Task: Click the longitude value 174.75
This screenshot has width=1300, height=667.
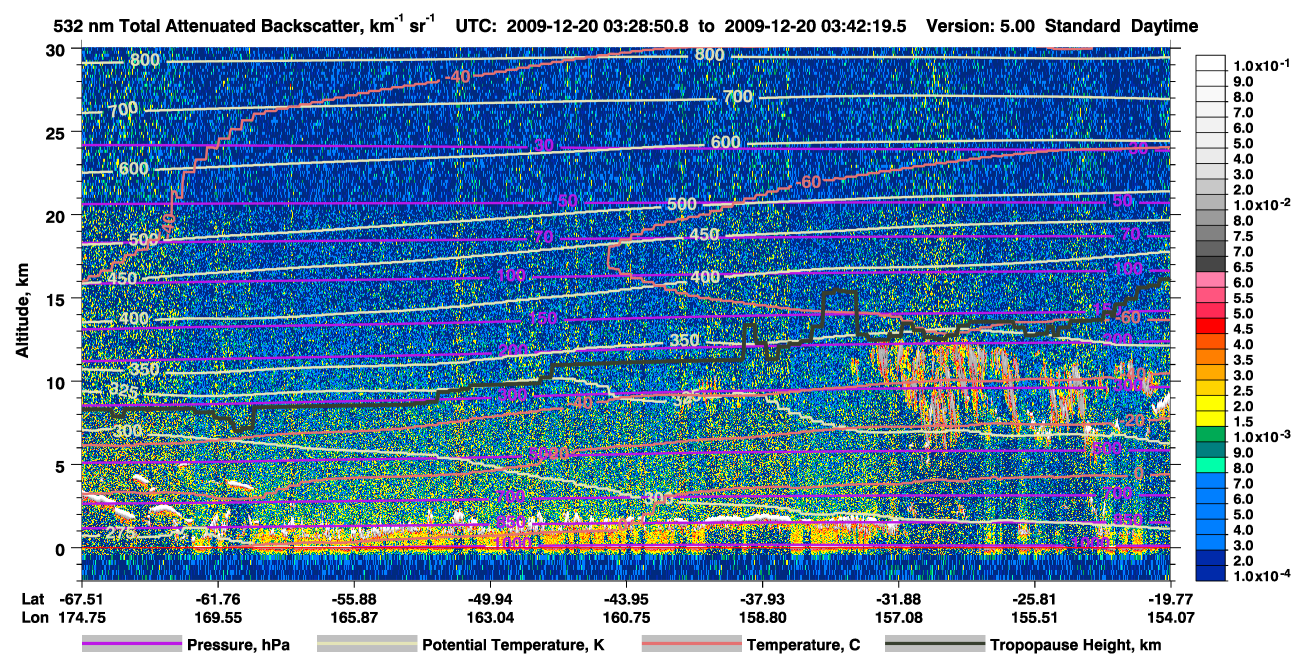Action: [x=81, y=617]
